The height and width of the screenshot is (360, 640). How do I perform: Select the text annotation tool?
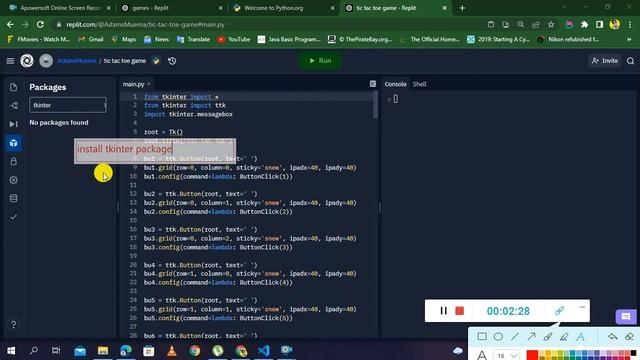coord(580,337)
